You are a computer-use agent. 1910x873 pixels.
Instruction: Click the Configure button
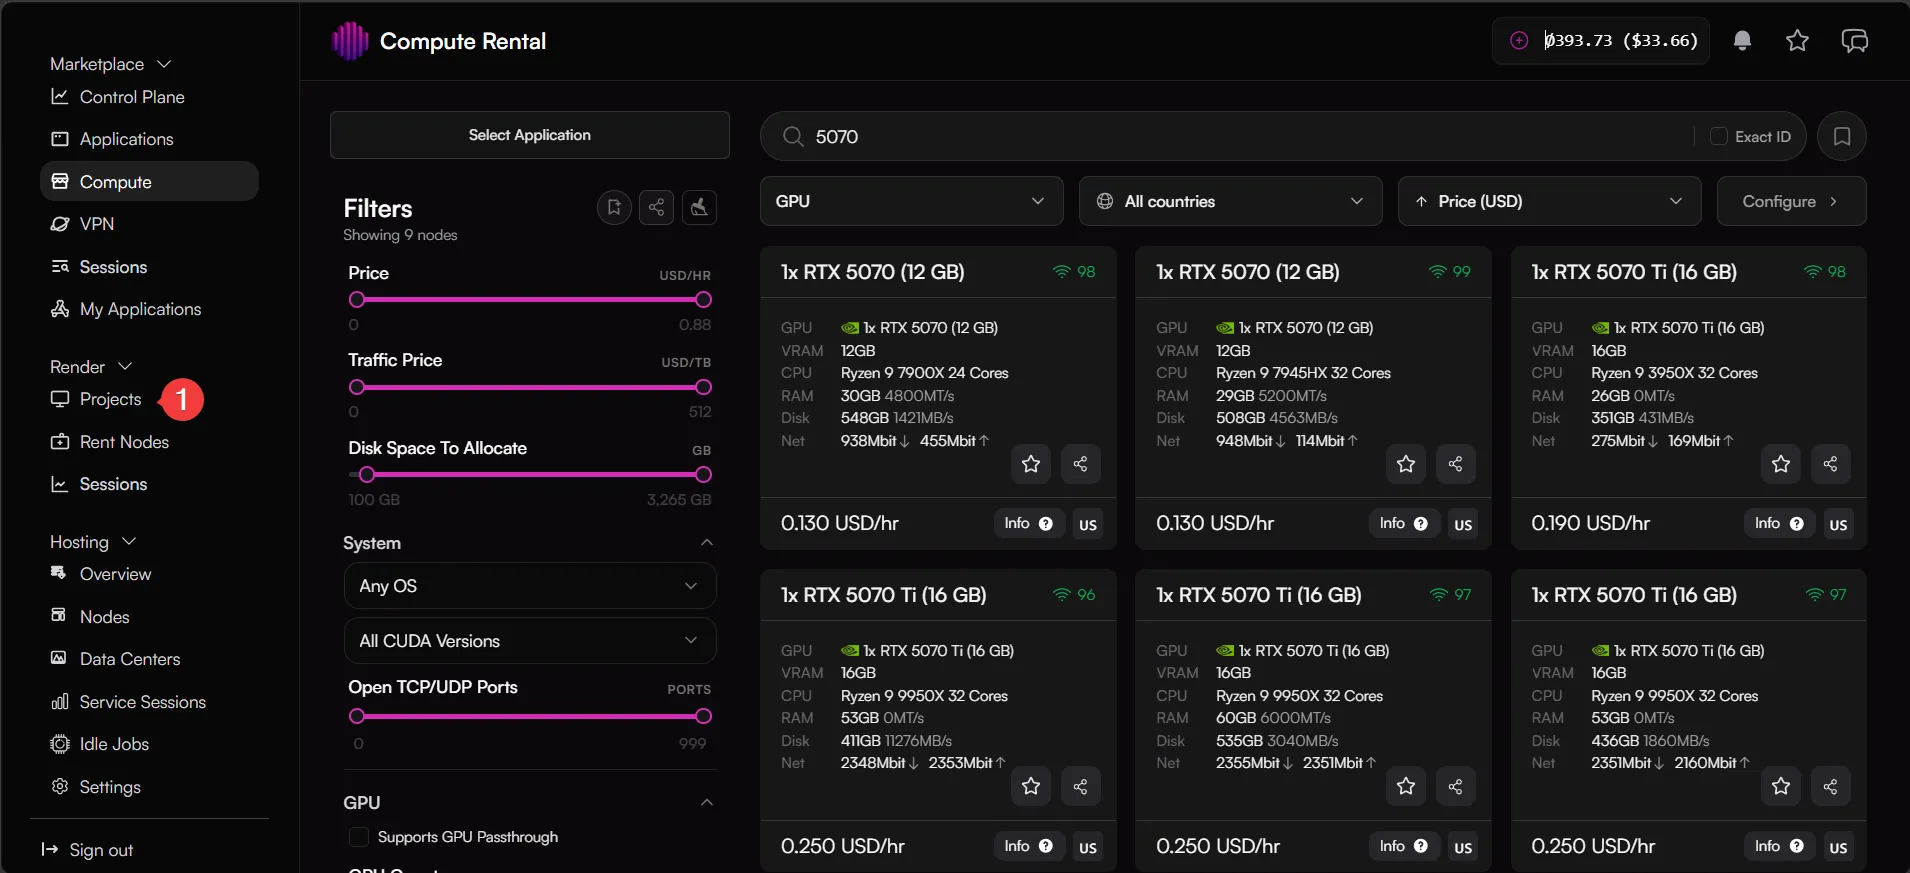(1791, 201)
